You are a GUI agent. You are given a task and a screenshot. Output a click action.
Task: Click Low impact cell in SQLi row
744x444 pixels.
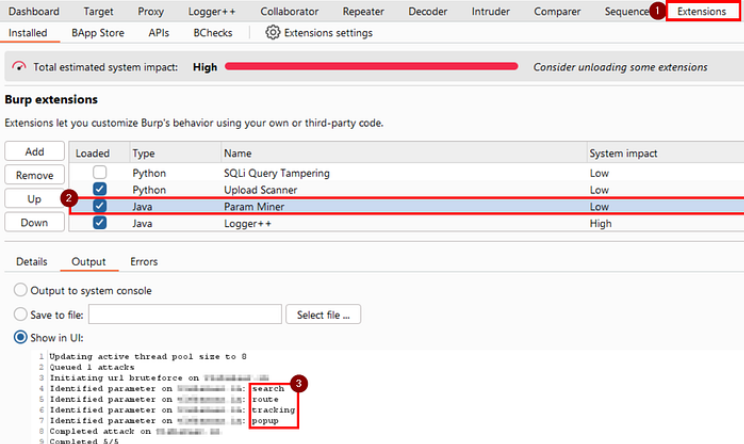[x=599, y=173]
